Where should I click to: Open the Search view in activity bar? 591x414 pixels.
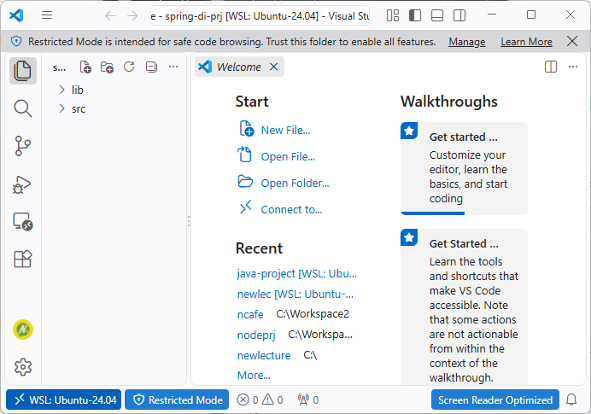pos(23,109)
